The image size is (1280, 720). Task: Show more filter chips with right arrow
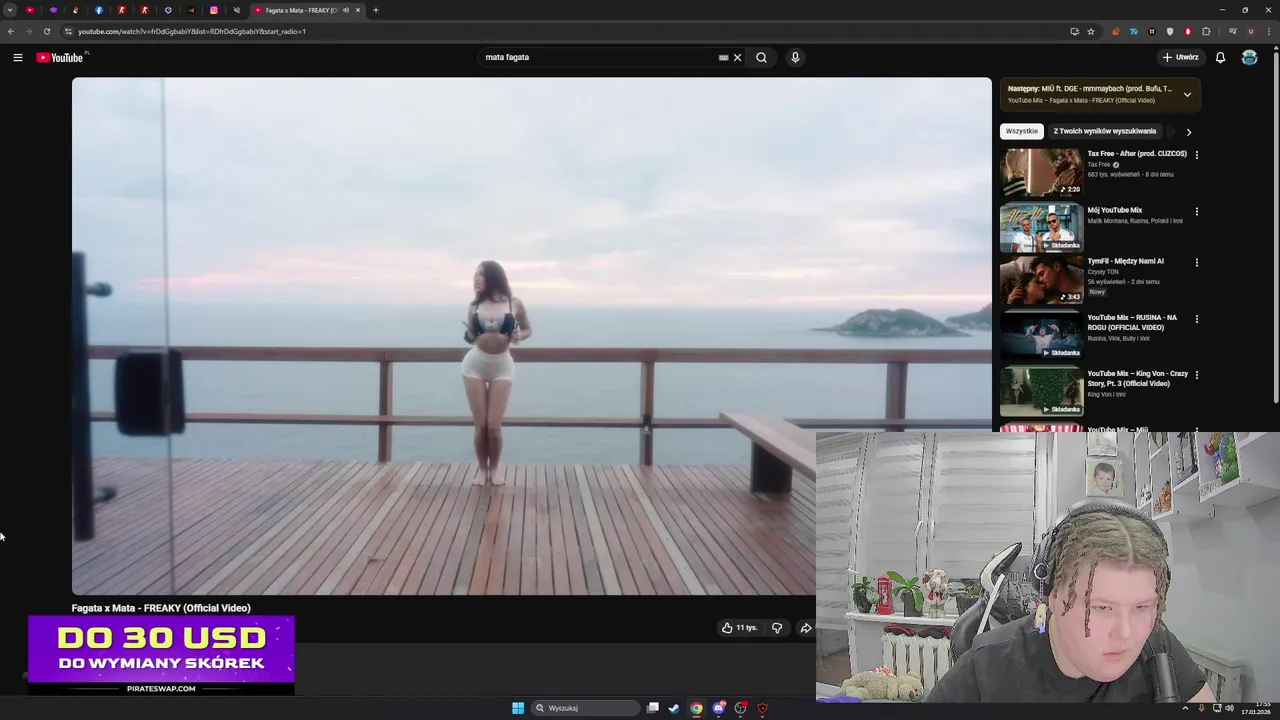(x=1188, y=132)
